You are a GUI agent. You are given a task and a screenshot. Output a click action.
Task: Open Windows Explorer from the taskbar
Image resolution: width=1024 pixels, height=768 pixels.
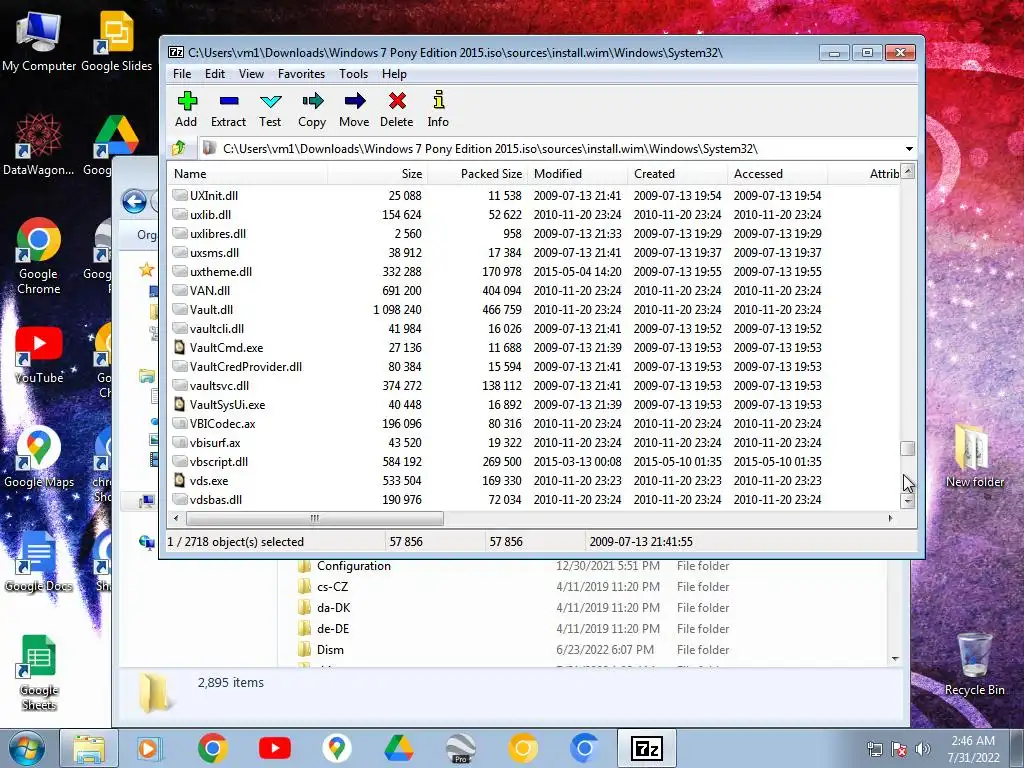(x=89, y=748)
